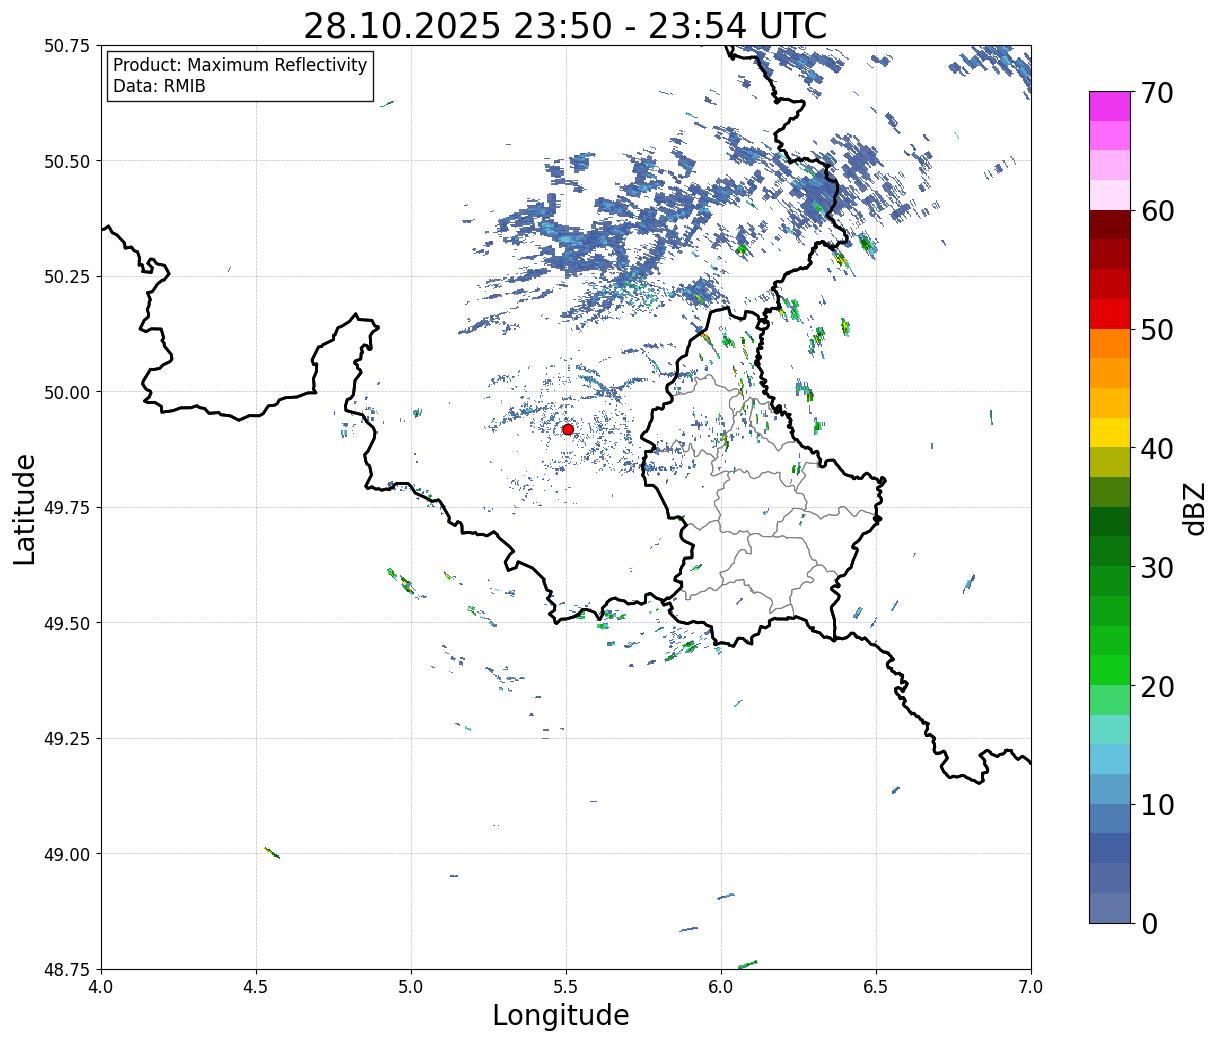The width and height of the screenshot is (1219, 1040).
Task: Click the latitude tick label 49.25
Action: pos(66,739)
